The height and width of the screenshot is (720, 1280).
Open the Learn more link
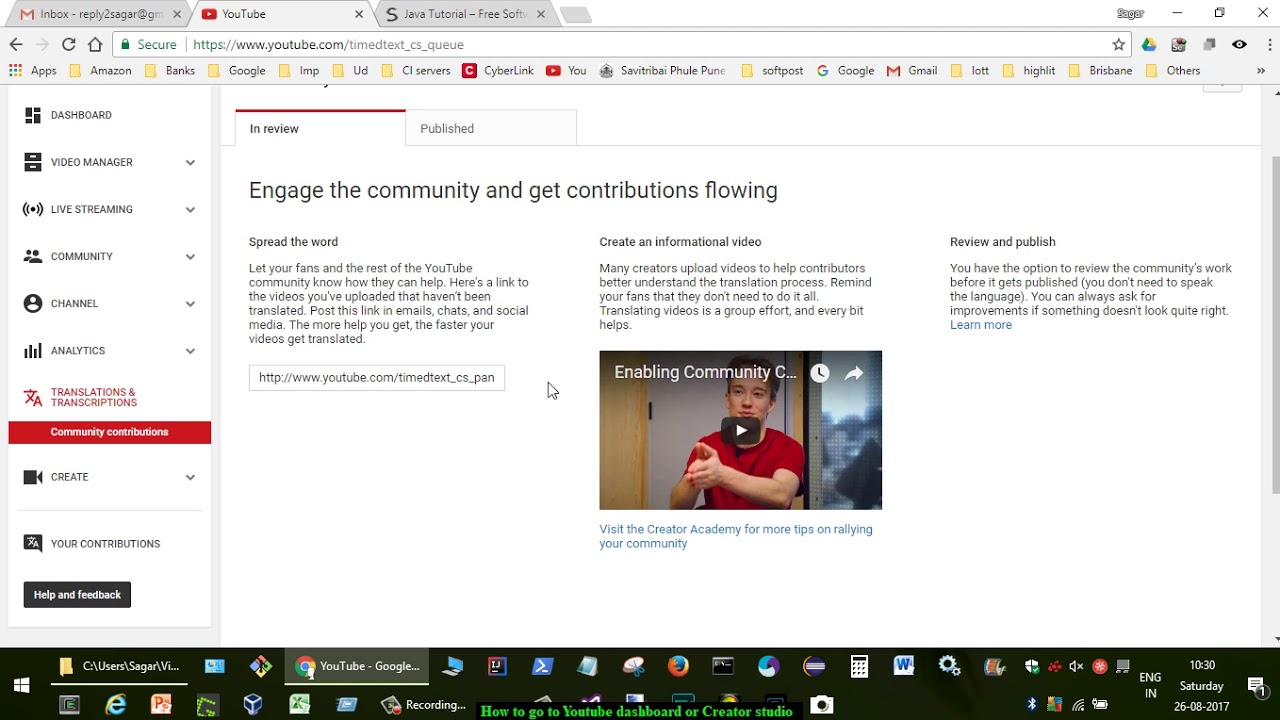980,324
